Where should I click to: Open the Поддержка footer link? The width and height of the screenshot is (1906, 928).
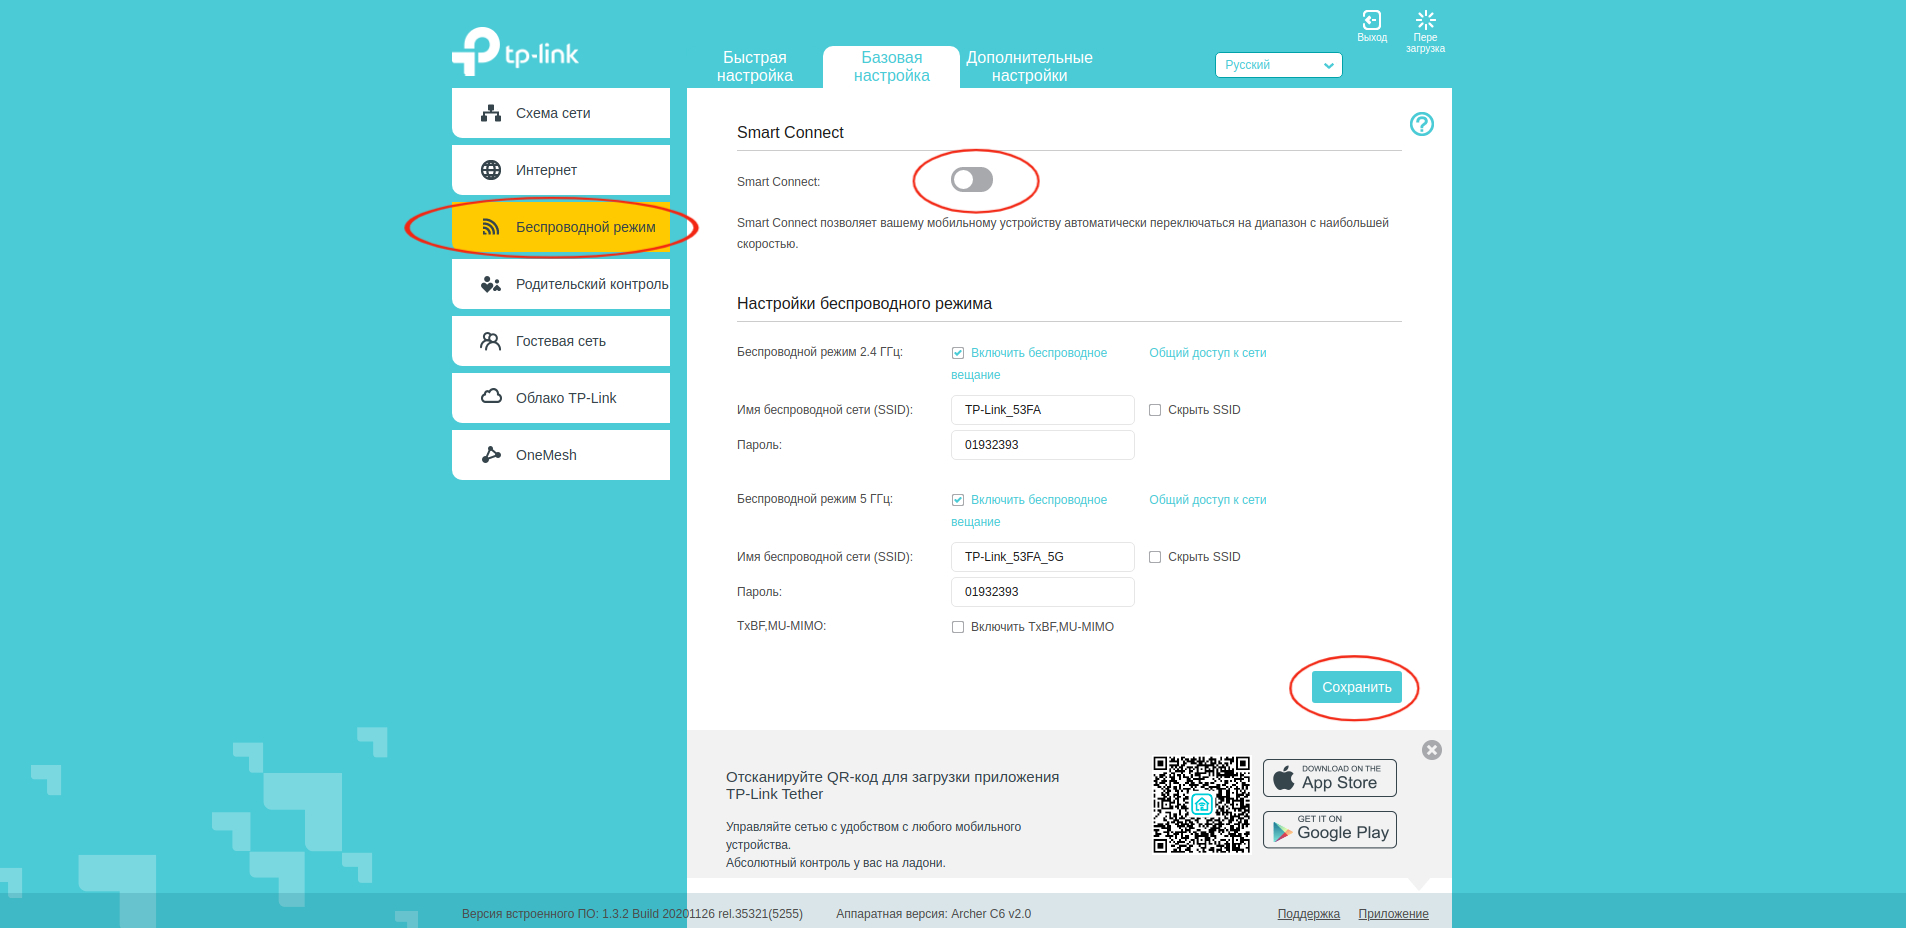click(1308, 914)
